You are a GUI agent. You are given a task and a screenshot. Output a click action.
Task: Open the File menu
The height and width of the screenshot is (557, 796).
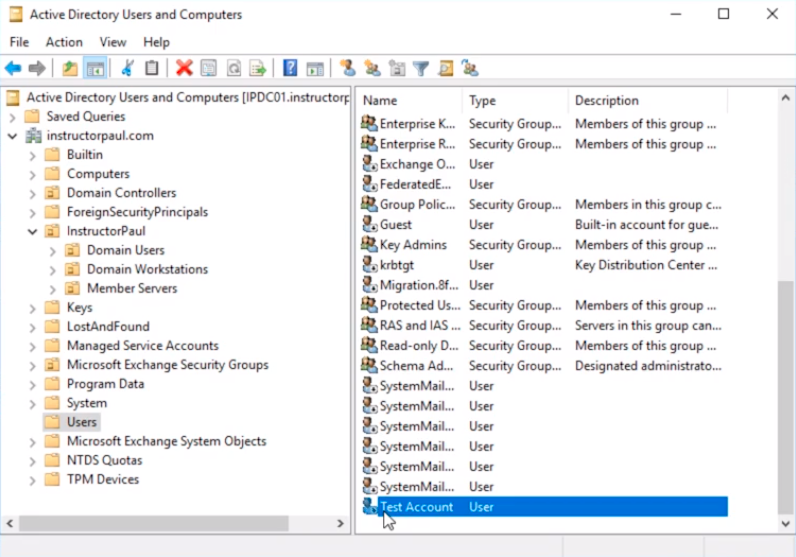pyautogui.click(x=19, y=42)
